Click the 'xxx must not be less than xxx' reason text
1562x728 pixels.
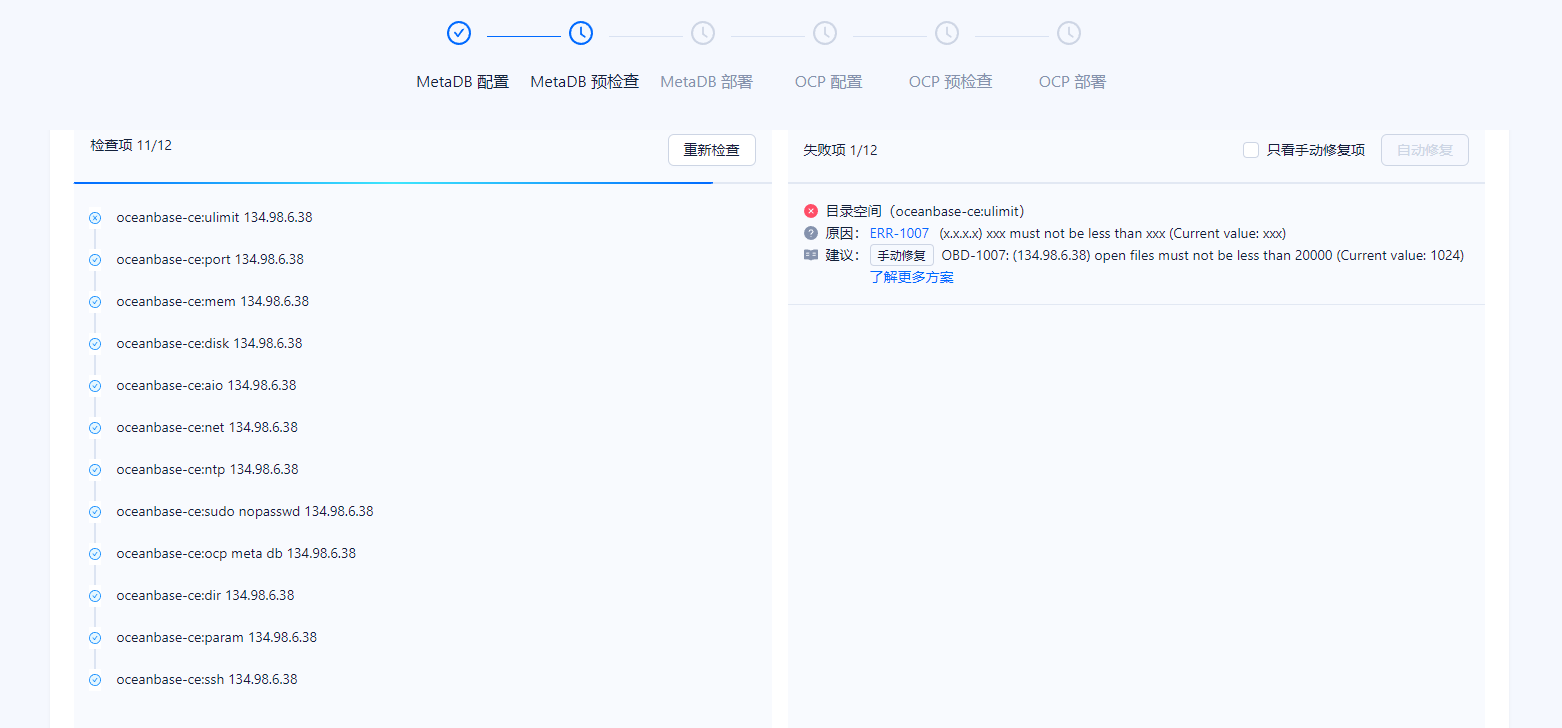click(x=1113, y=233)
